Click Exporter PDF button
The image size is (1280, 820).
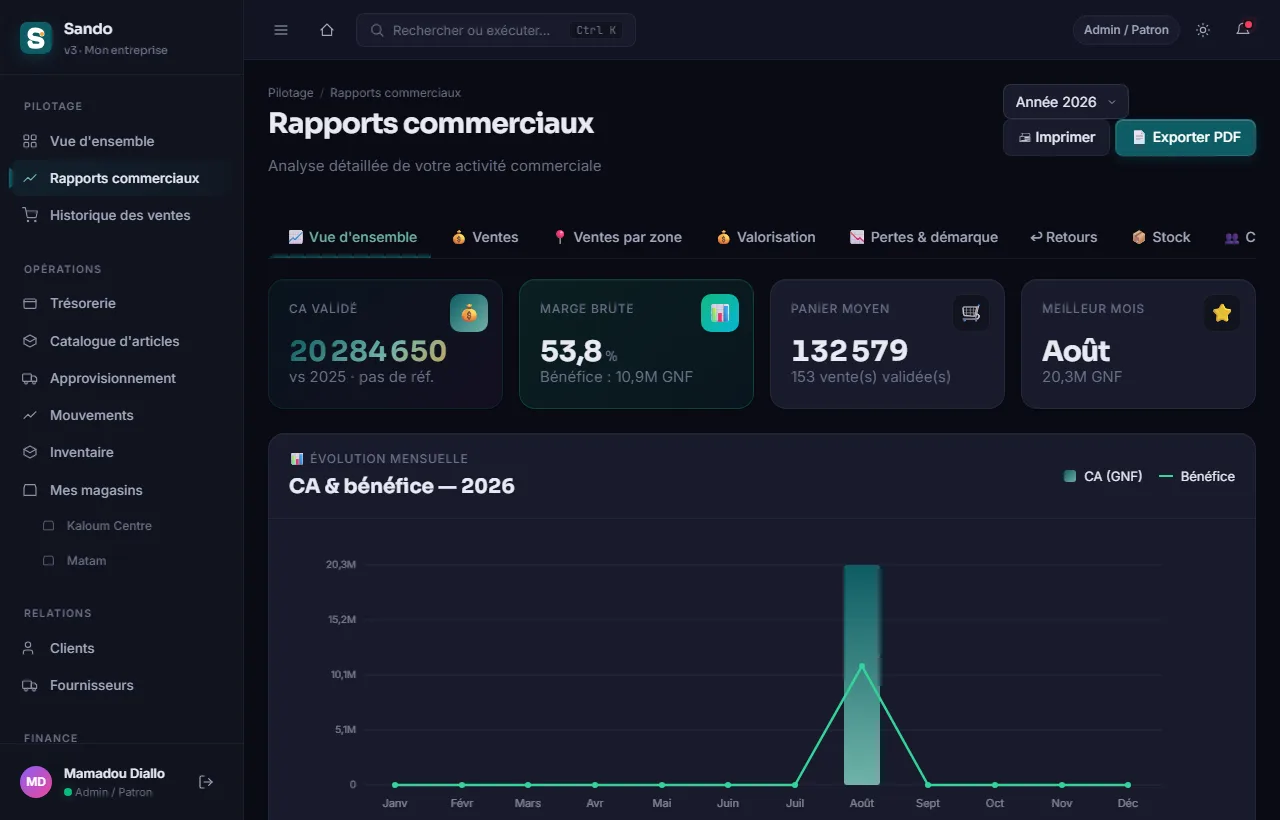click(1186, 137)
